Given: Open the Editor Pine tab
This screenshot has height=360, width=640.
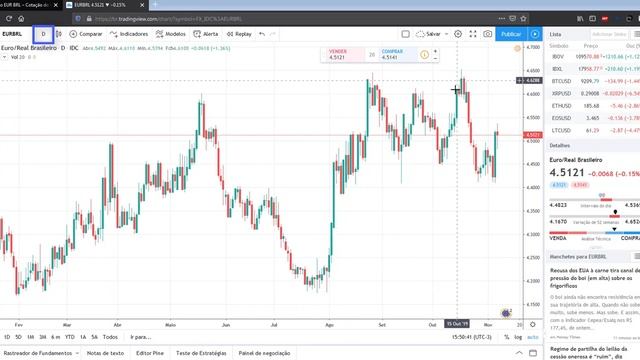Looking at the screenshot, I should 150,353.
